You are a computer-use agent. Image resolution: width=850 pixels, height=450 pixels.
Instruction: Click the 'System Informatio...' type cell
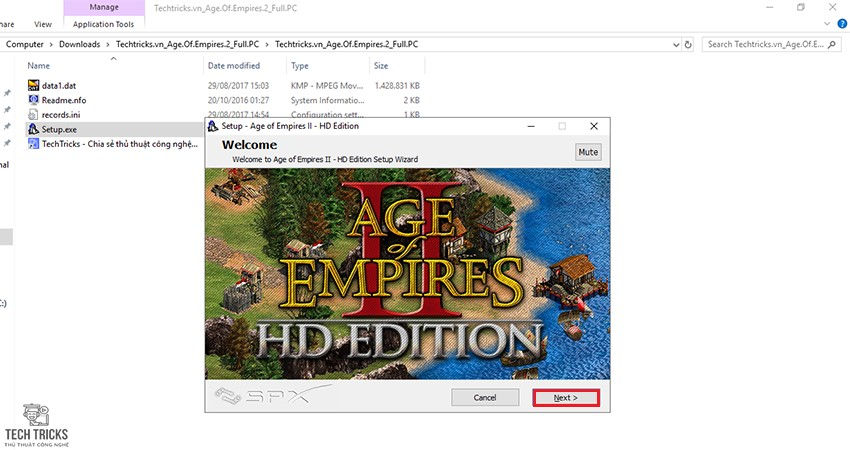pos(327,100)
